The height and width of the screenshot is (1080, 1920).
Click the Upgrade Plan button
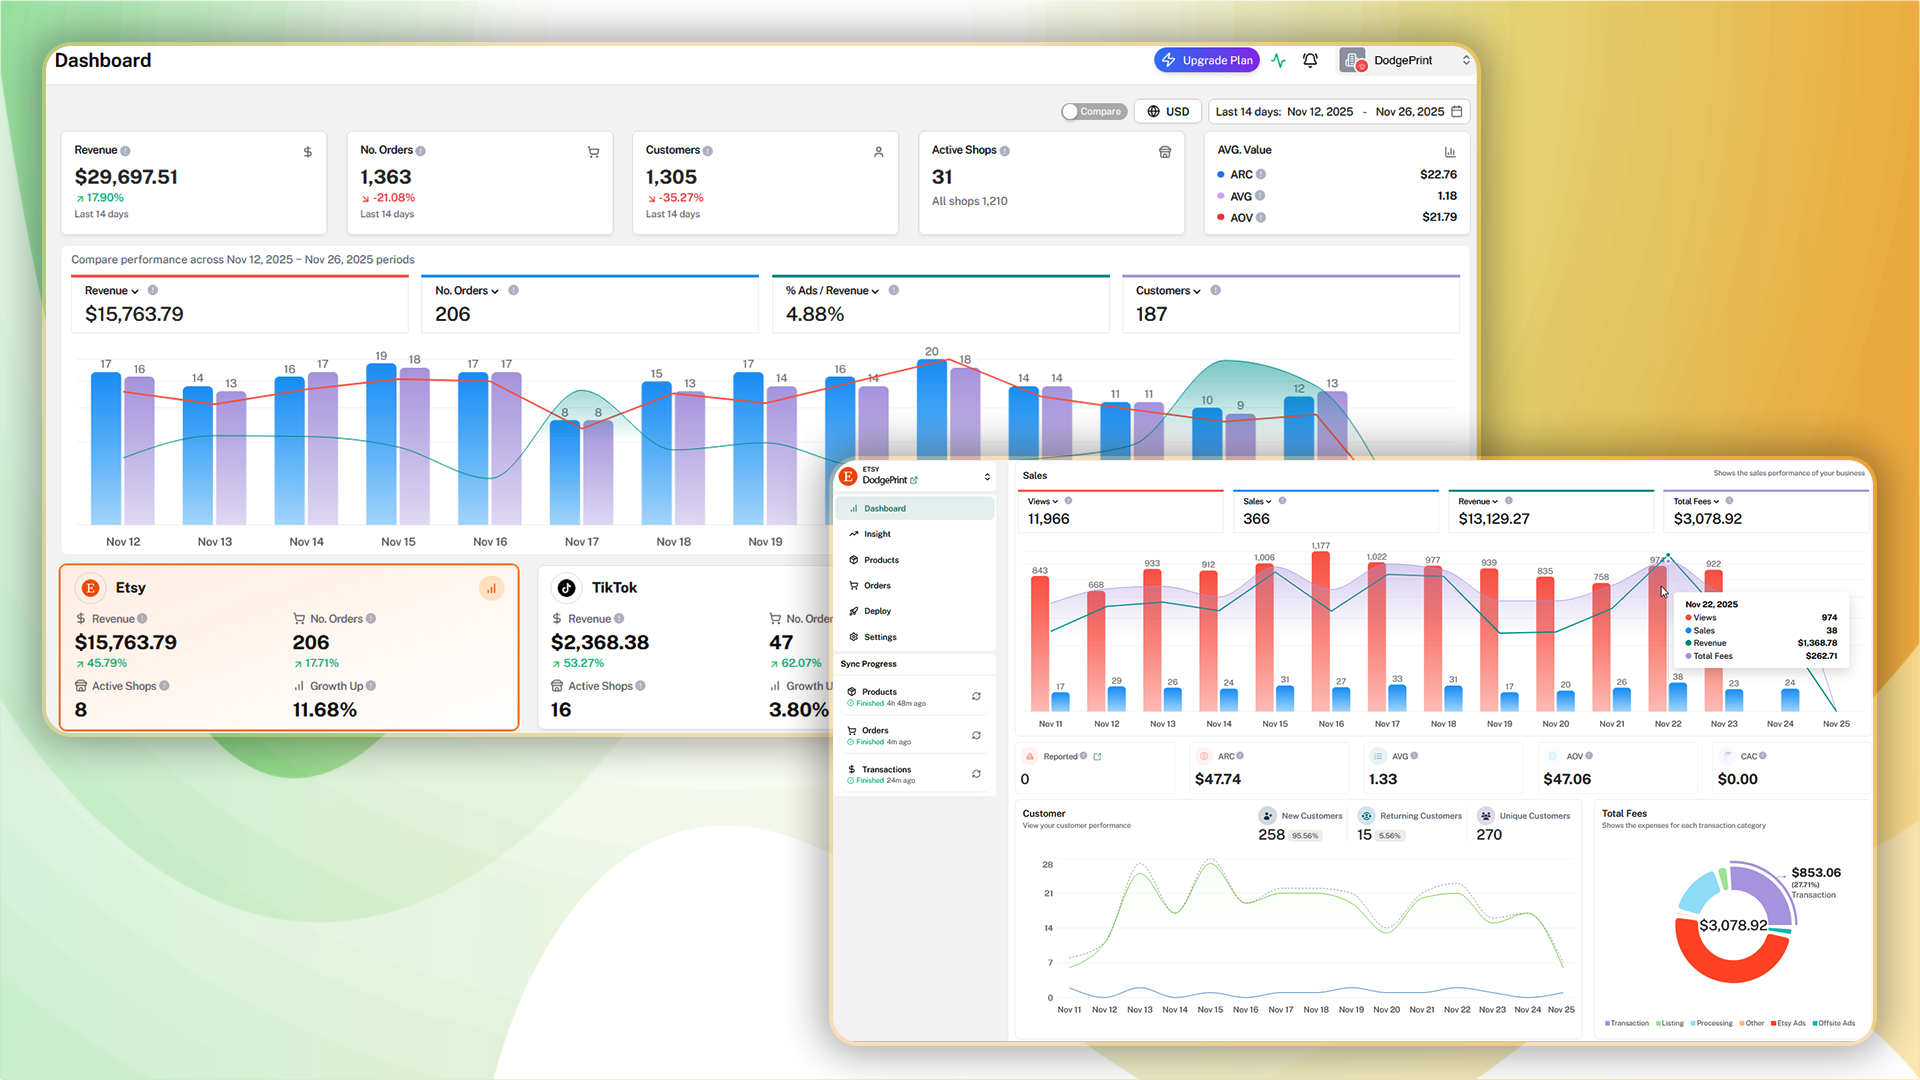pos(1207,60)
